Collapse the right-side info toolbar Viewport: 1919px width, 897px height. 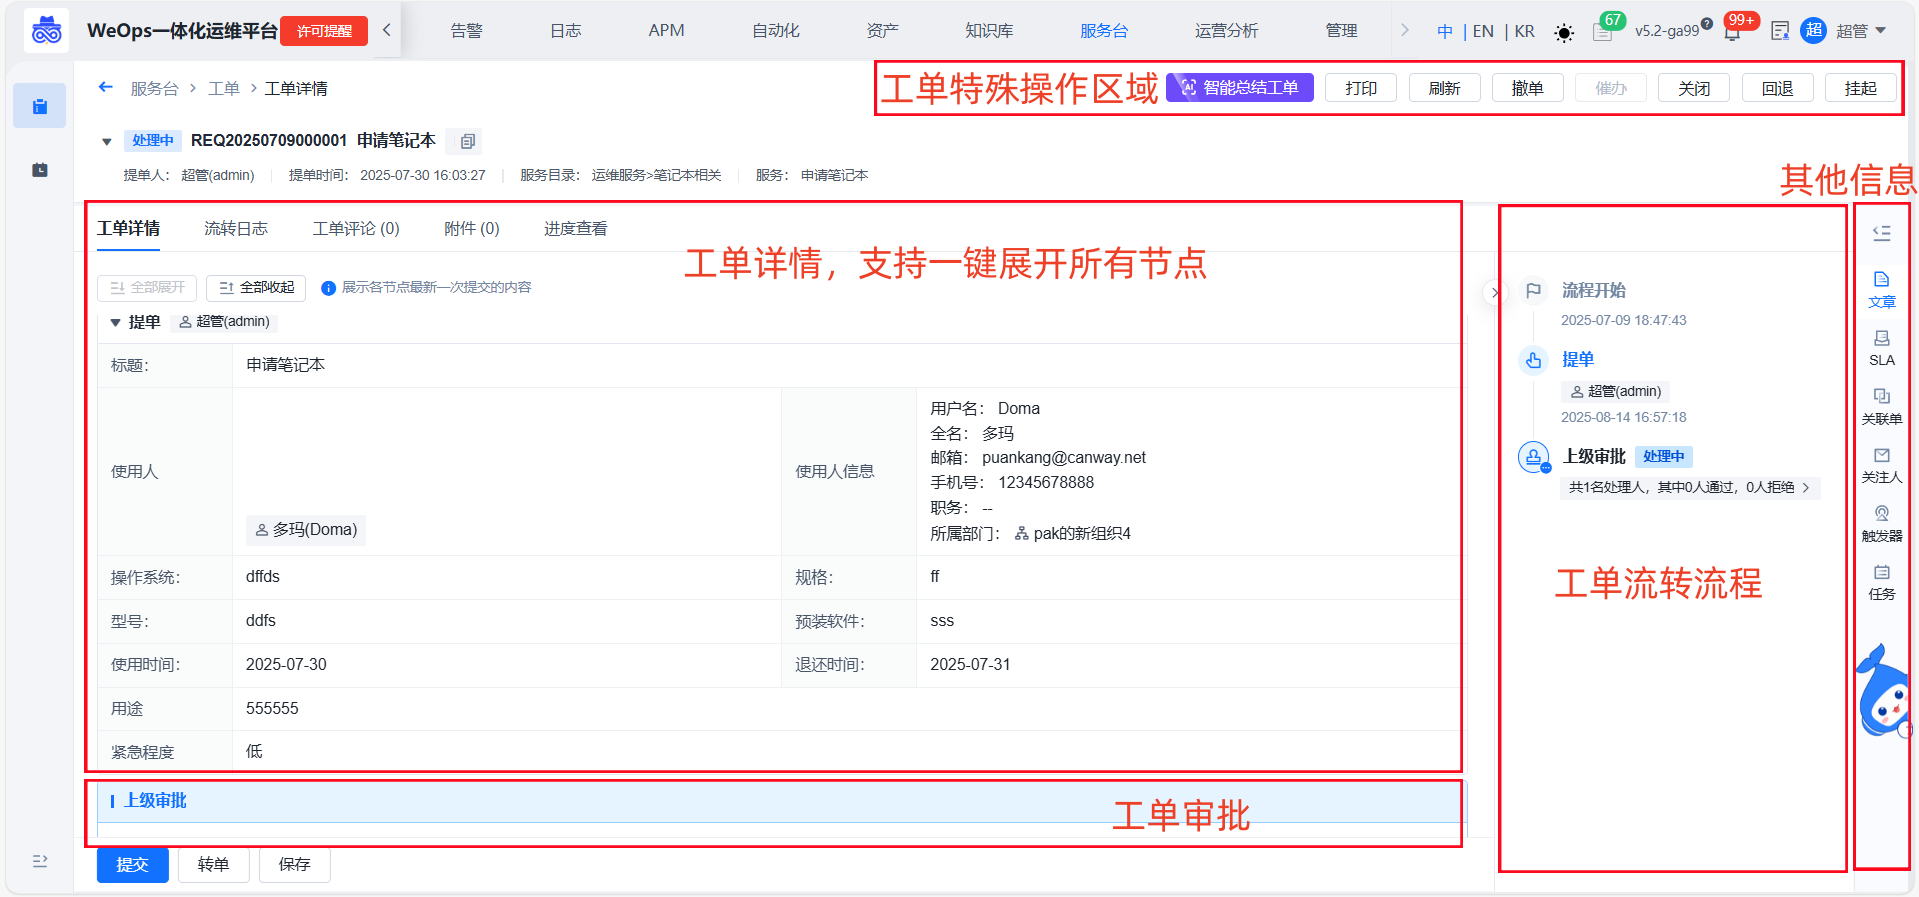click(x=1881, y=233)
